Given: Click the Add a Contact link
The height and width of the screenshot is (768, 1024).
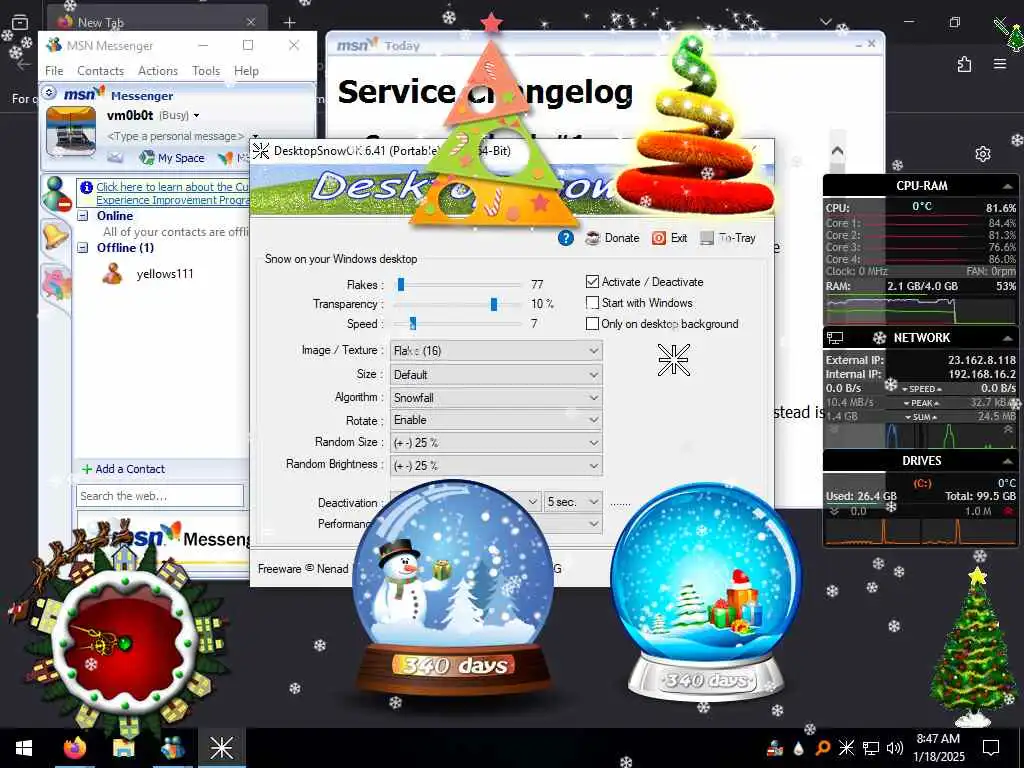Looking at the screenshot, I should pyautogui.click(x=130, y=469).
